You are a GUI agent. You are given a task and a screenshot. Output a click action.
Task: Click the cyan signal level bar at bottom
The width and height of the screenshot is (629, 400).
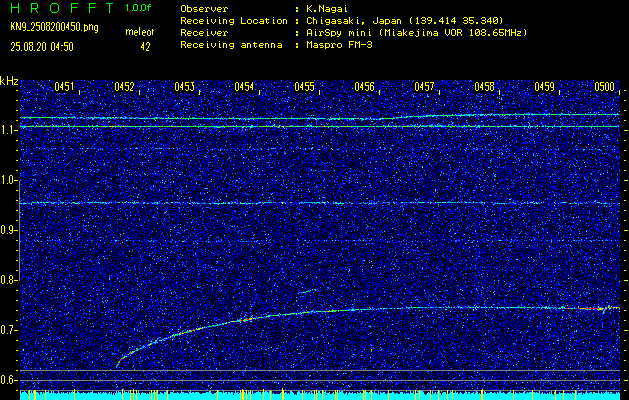(x=320, y=396)
